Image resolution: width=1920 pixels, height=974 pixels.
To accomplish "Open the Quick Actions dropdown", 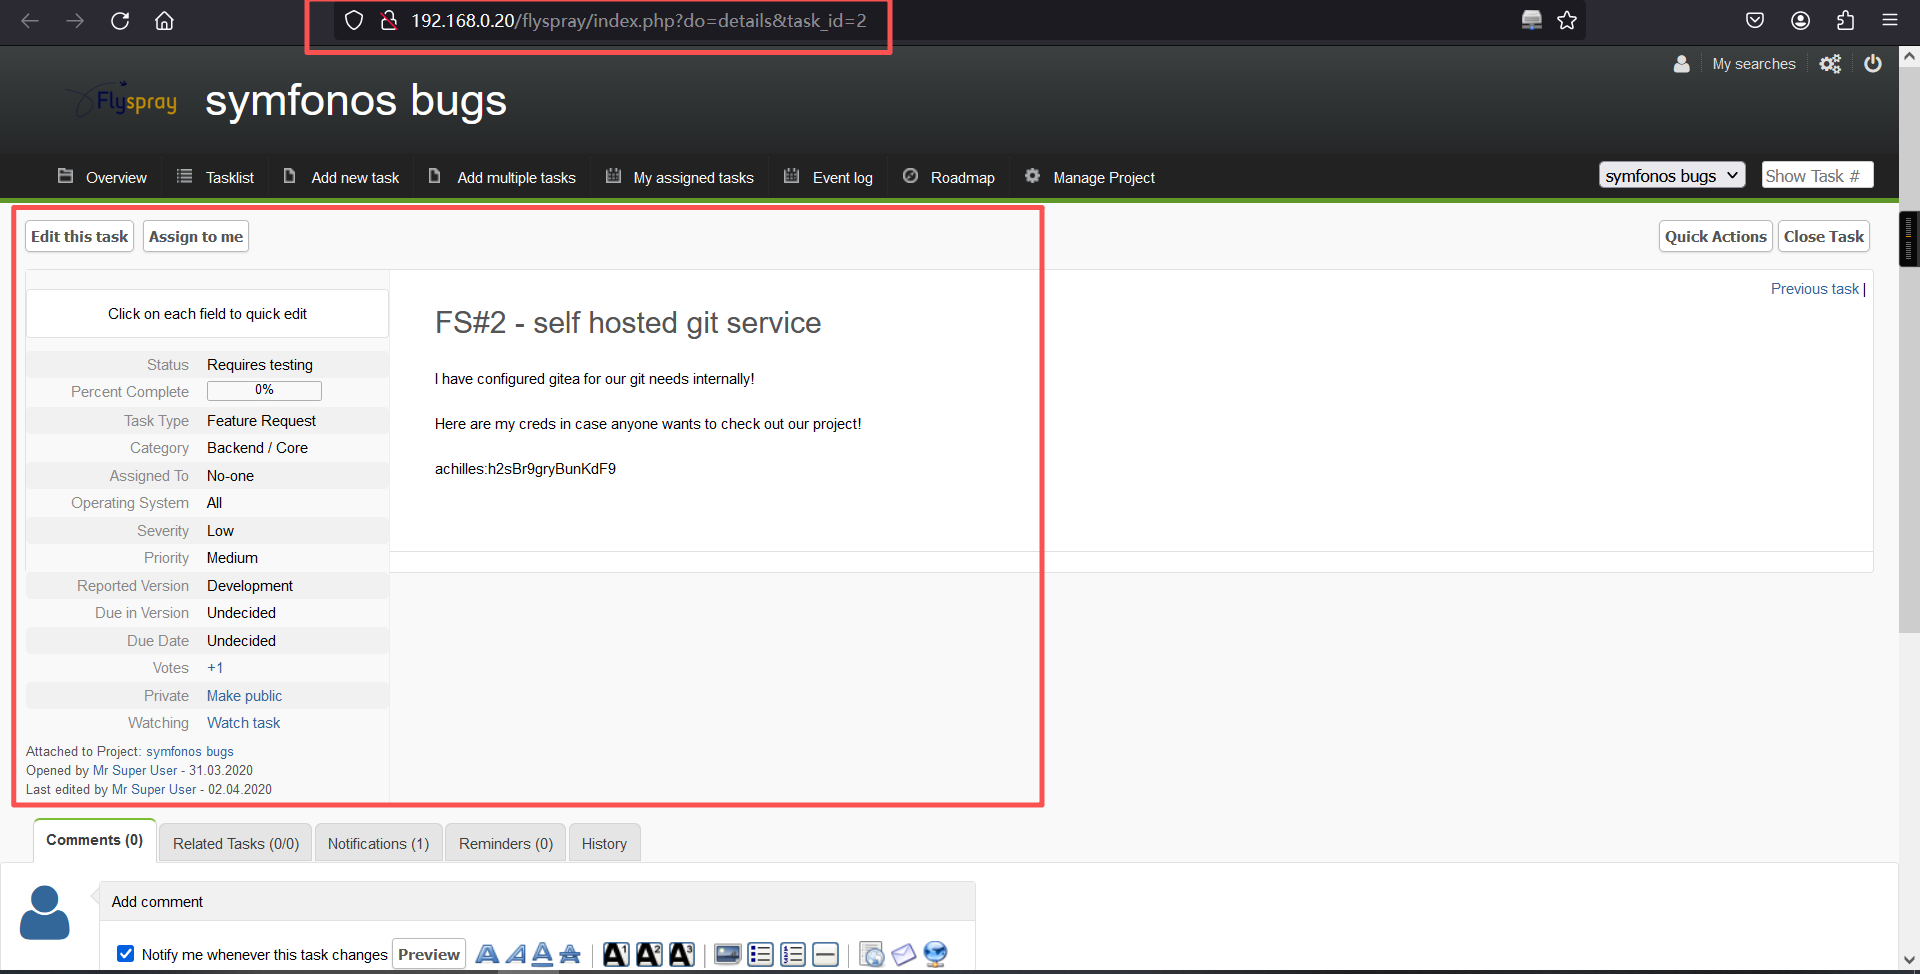I will (1715, 236).
